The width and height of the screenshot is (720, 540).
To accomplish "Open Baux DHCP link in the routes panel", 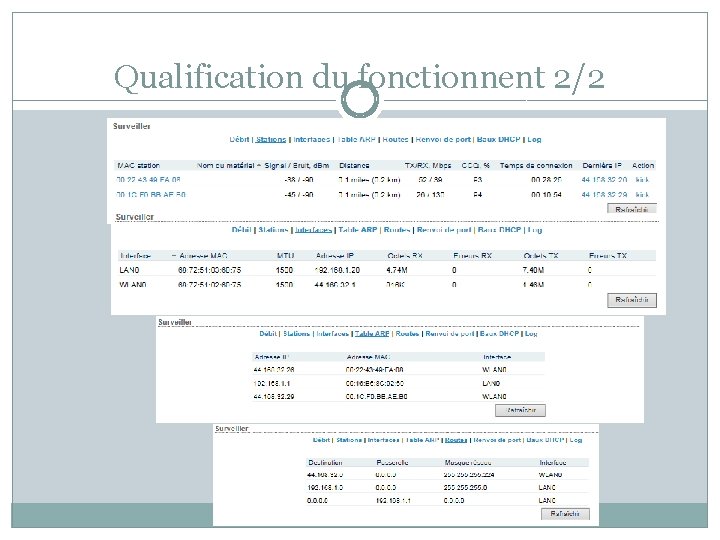I will tap(545, 440).
